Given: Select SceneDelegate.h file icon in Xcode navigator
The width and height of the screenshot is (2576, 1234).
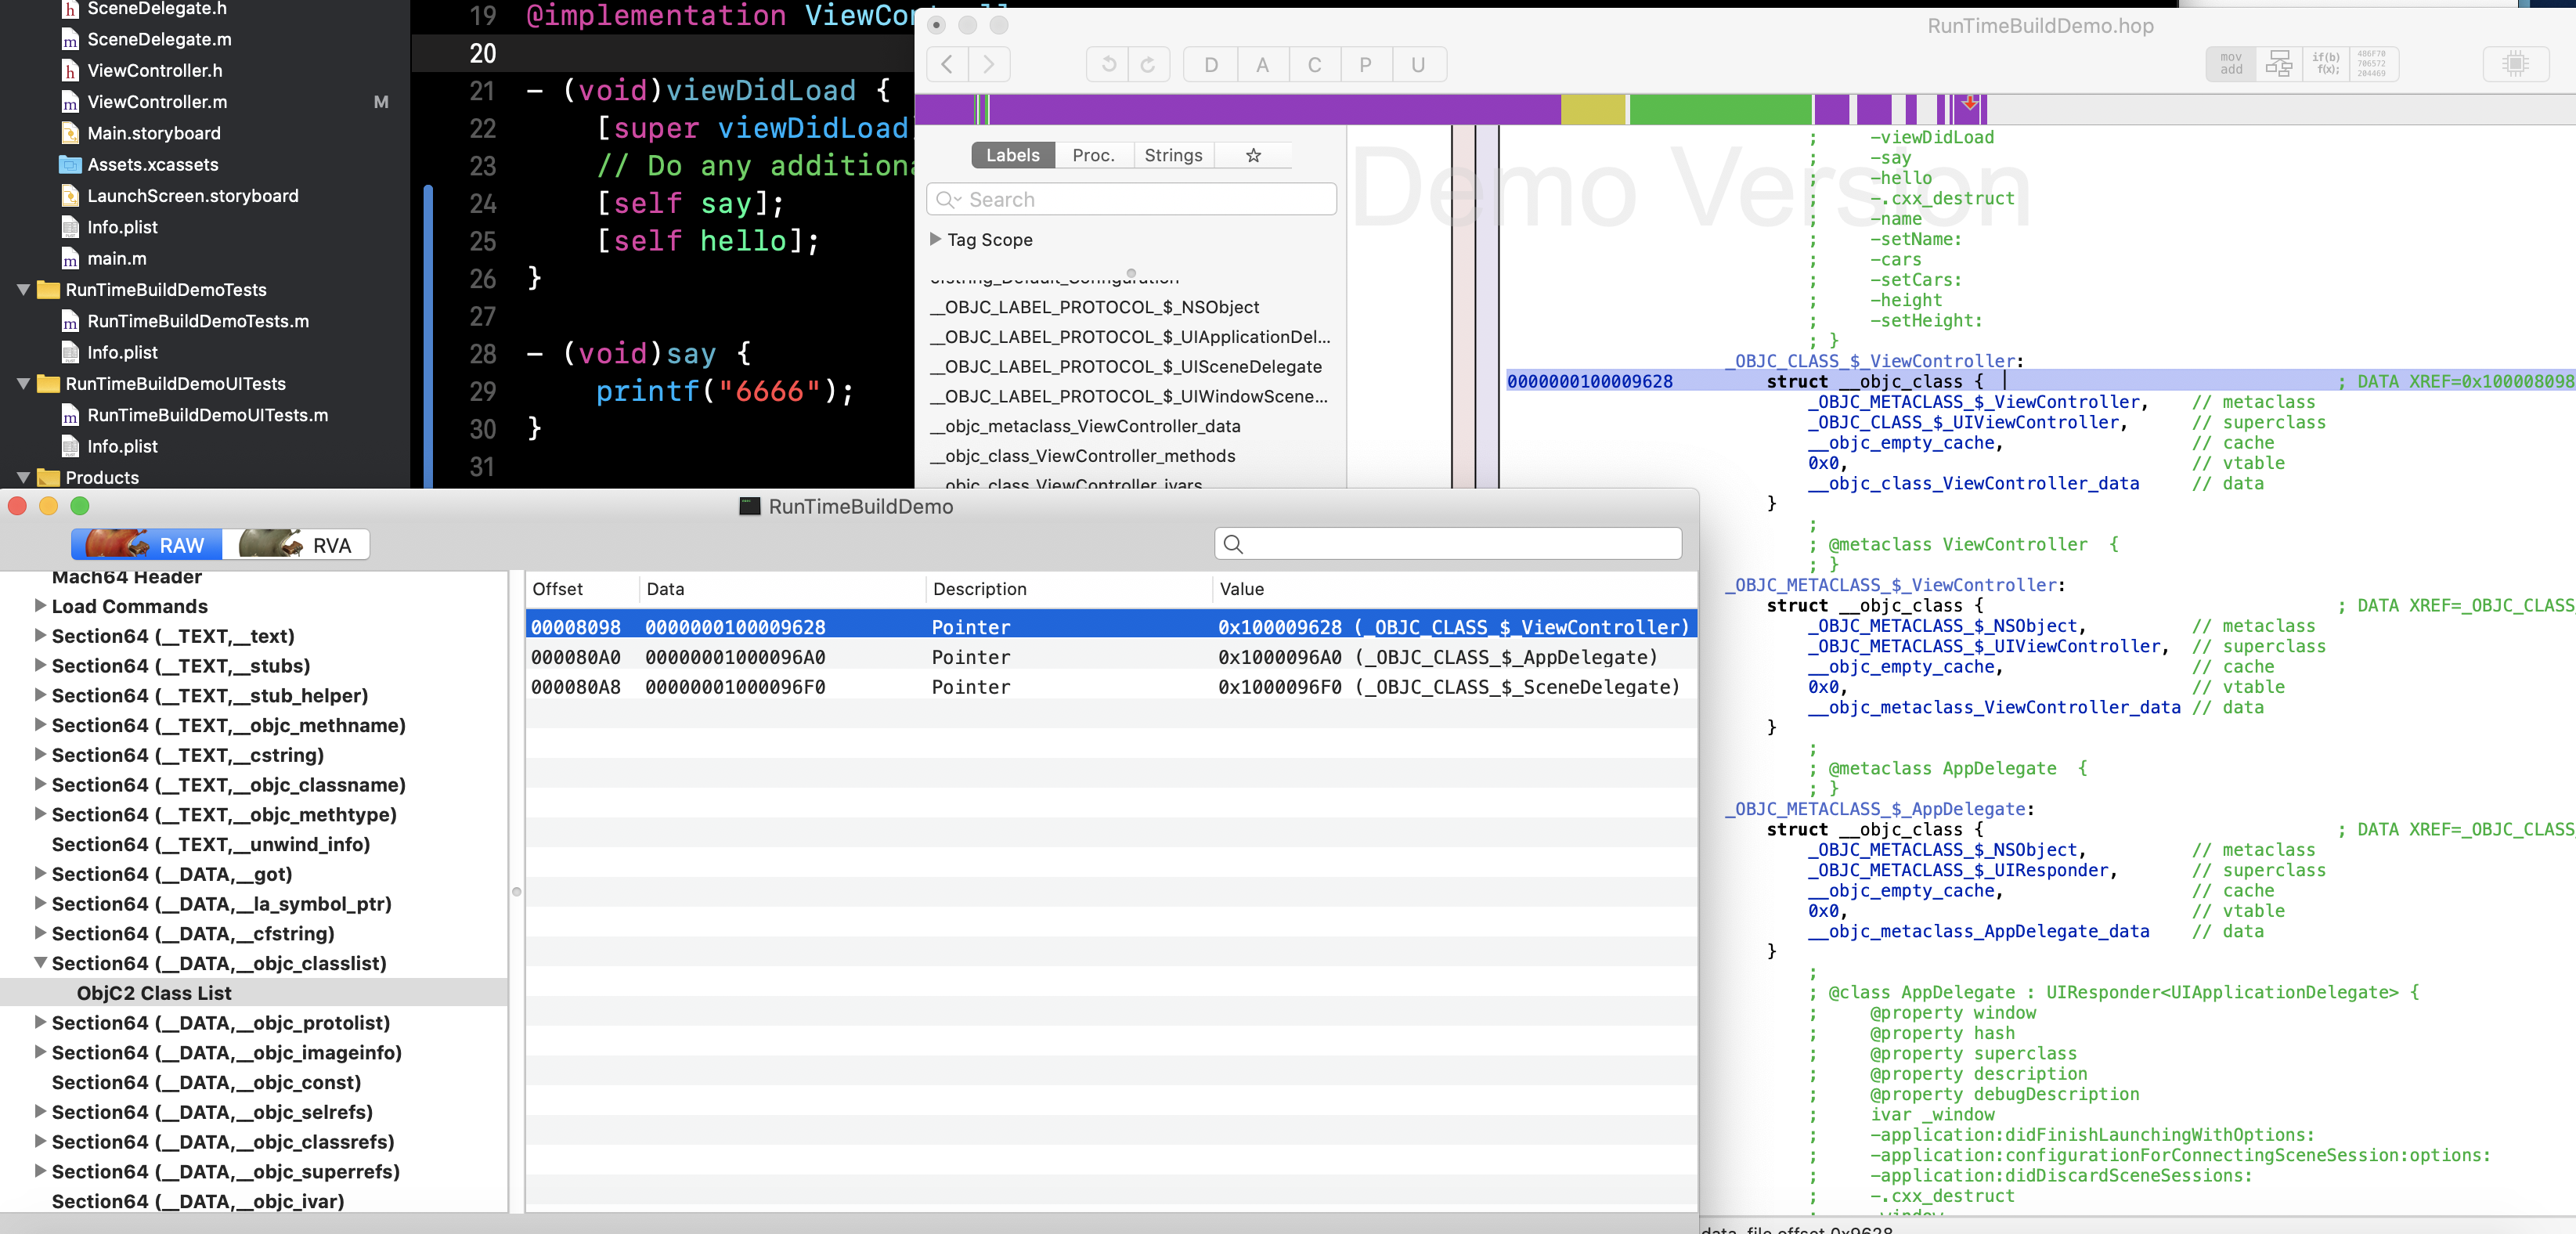Looking at the screenshot, I should (70, 9).
